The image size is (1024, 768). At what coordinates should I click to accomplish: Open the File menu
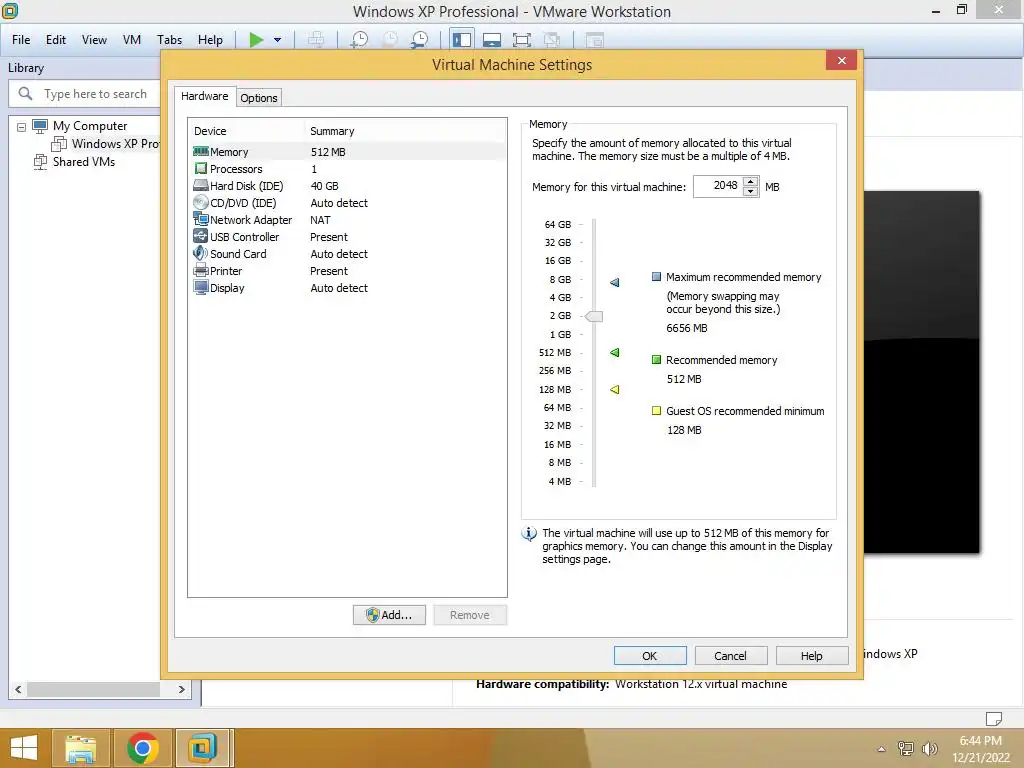coord(21,40)
